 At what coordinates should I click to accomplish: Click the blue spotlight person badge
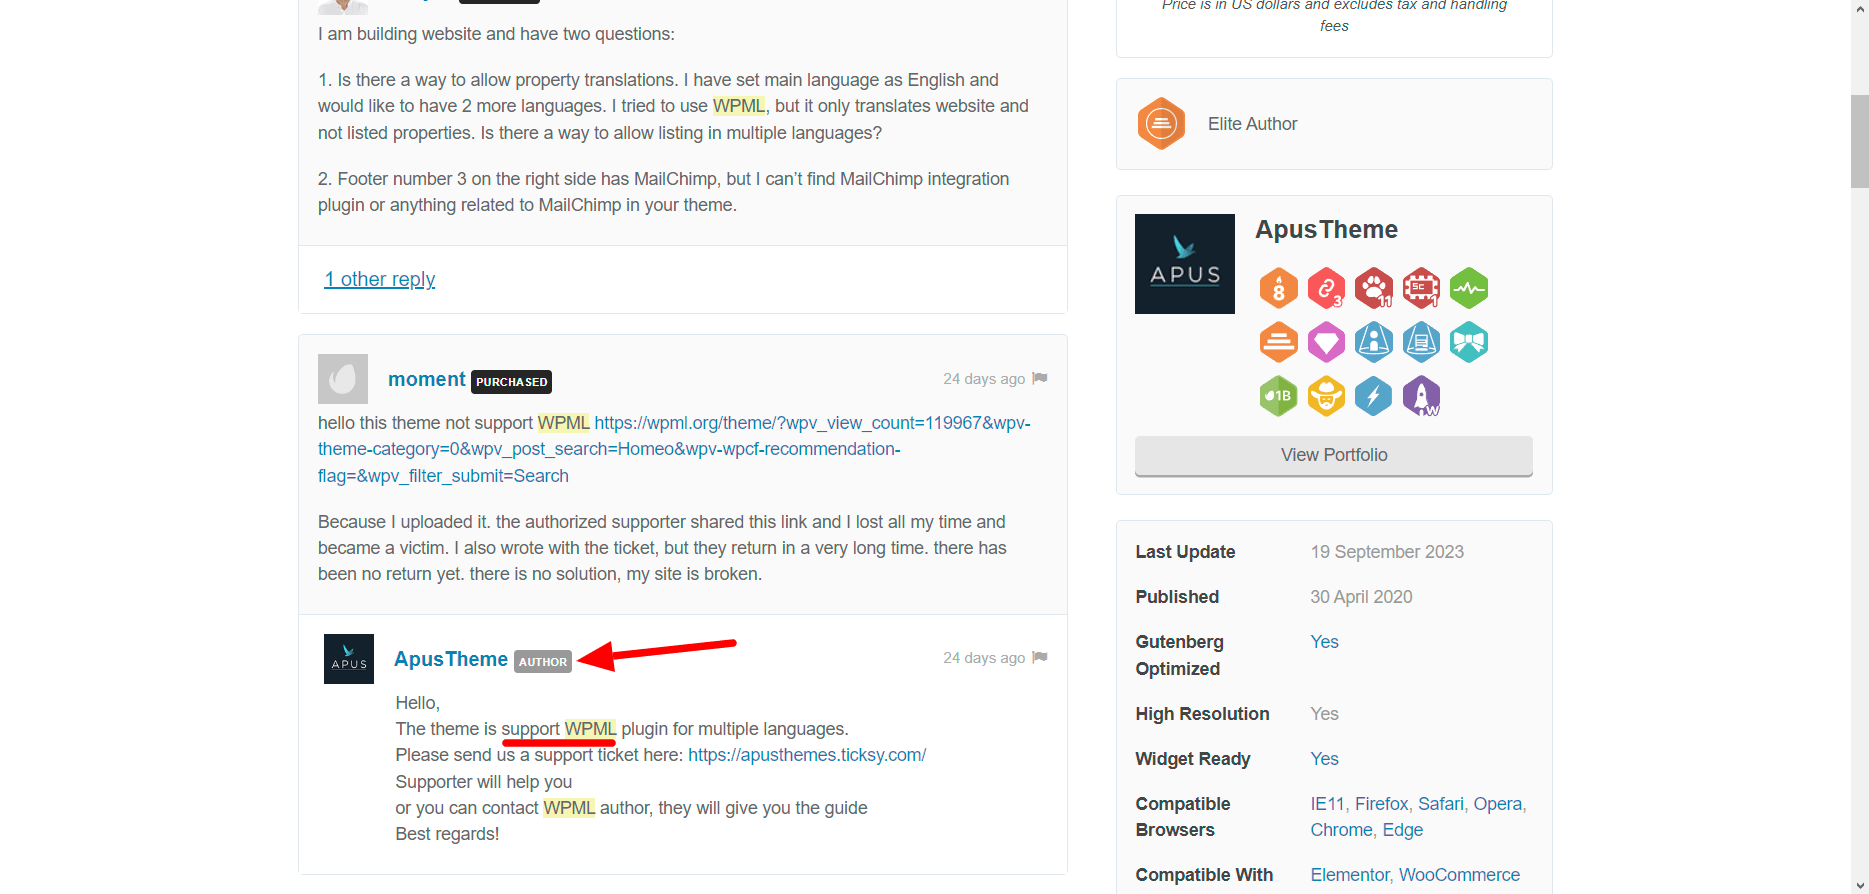click(x=1374, y=343)
